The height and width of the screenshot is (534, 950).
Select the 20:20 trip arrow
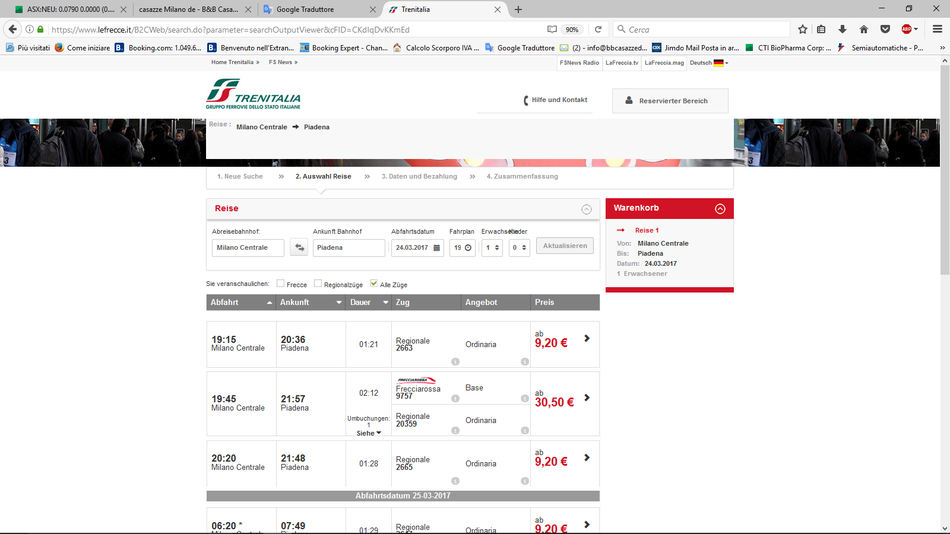coord(586,458)
